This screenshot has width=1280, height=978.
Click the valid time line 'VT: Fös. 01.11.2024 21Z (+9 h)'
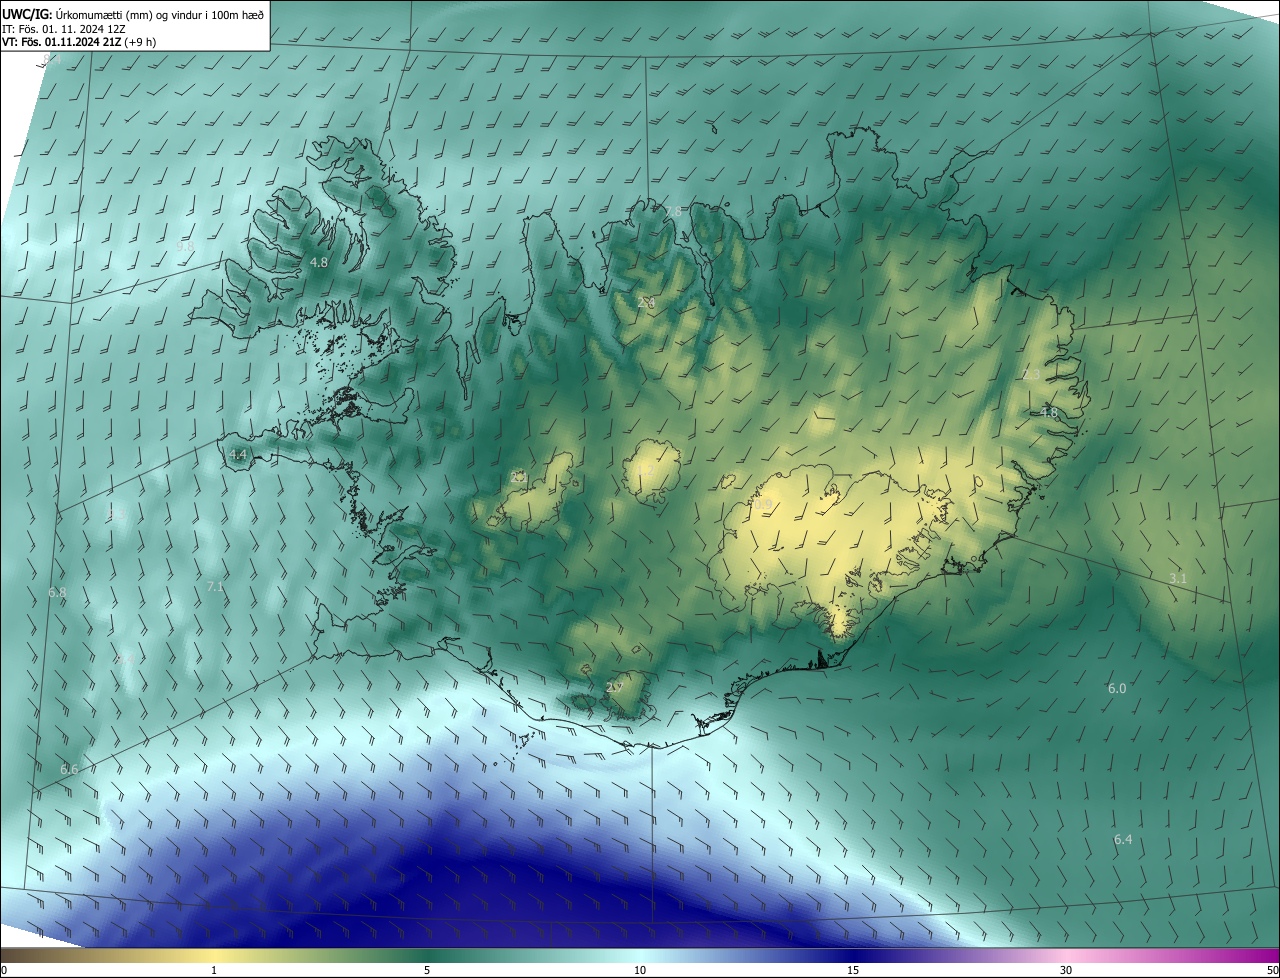79,42
